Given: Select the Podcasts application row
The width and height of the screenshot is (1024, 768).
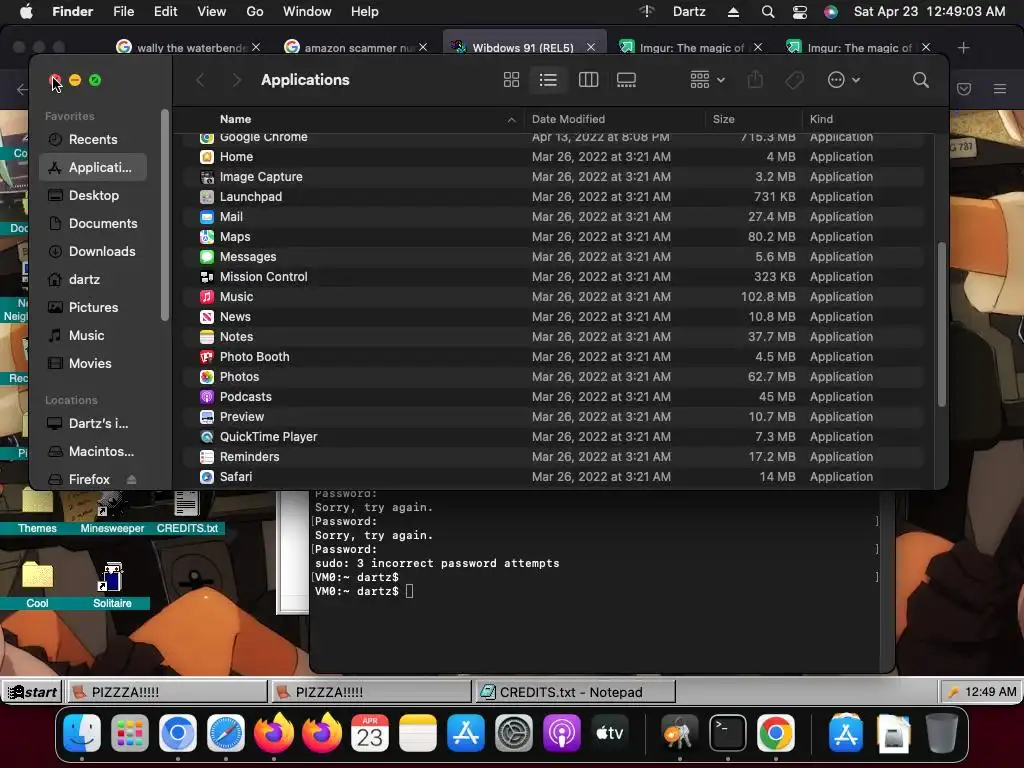Looking at the screenshot, I should 553,397.
